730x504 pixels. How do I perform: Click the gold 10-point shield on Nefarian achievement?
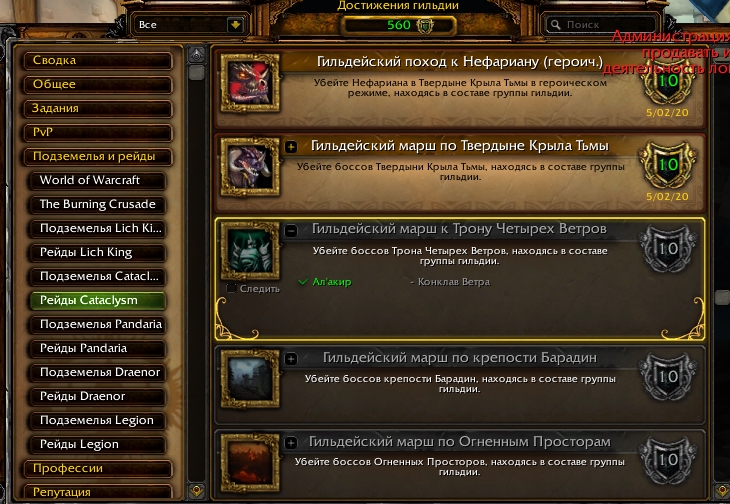[668, 81]
